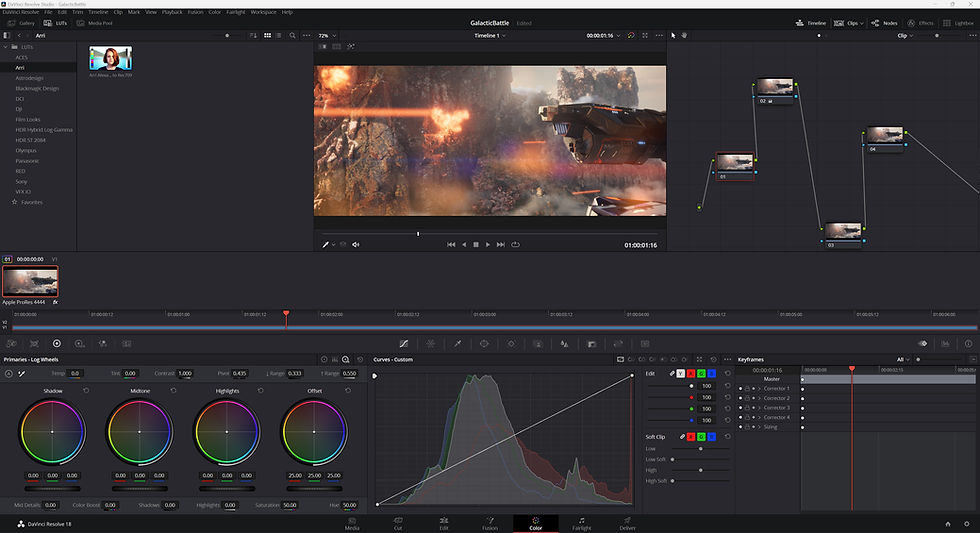Select node 04 in node graph
This screenshot has height=533, width=980.
884,139
